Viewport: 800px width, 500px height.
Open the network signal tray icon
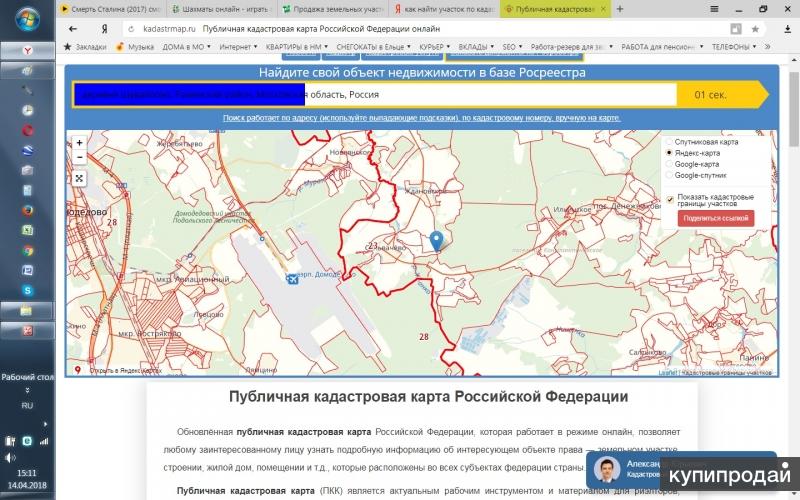[44, 441]
